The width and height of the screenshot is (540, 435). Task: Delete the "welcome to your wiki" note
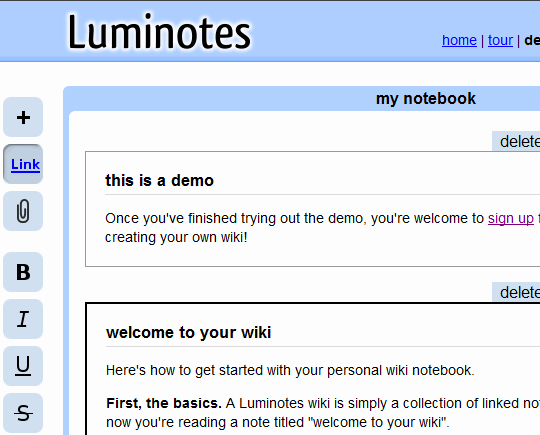tap(516, 292)
